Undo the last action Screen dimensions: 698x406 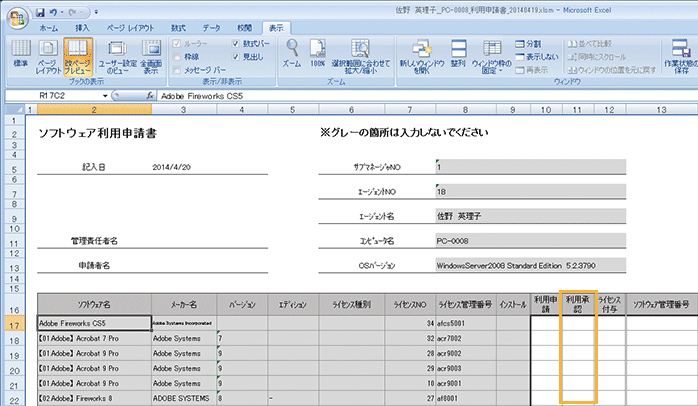click(x=53, y=12)
